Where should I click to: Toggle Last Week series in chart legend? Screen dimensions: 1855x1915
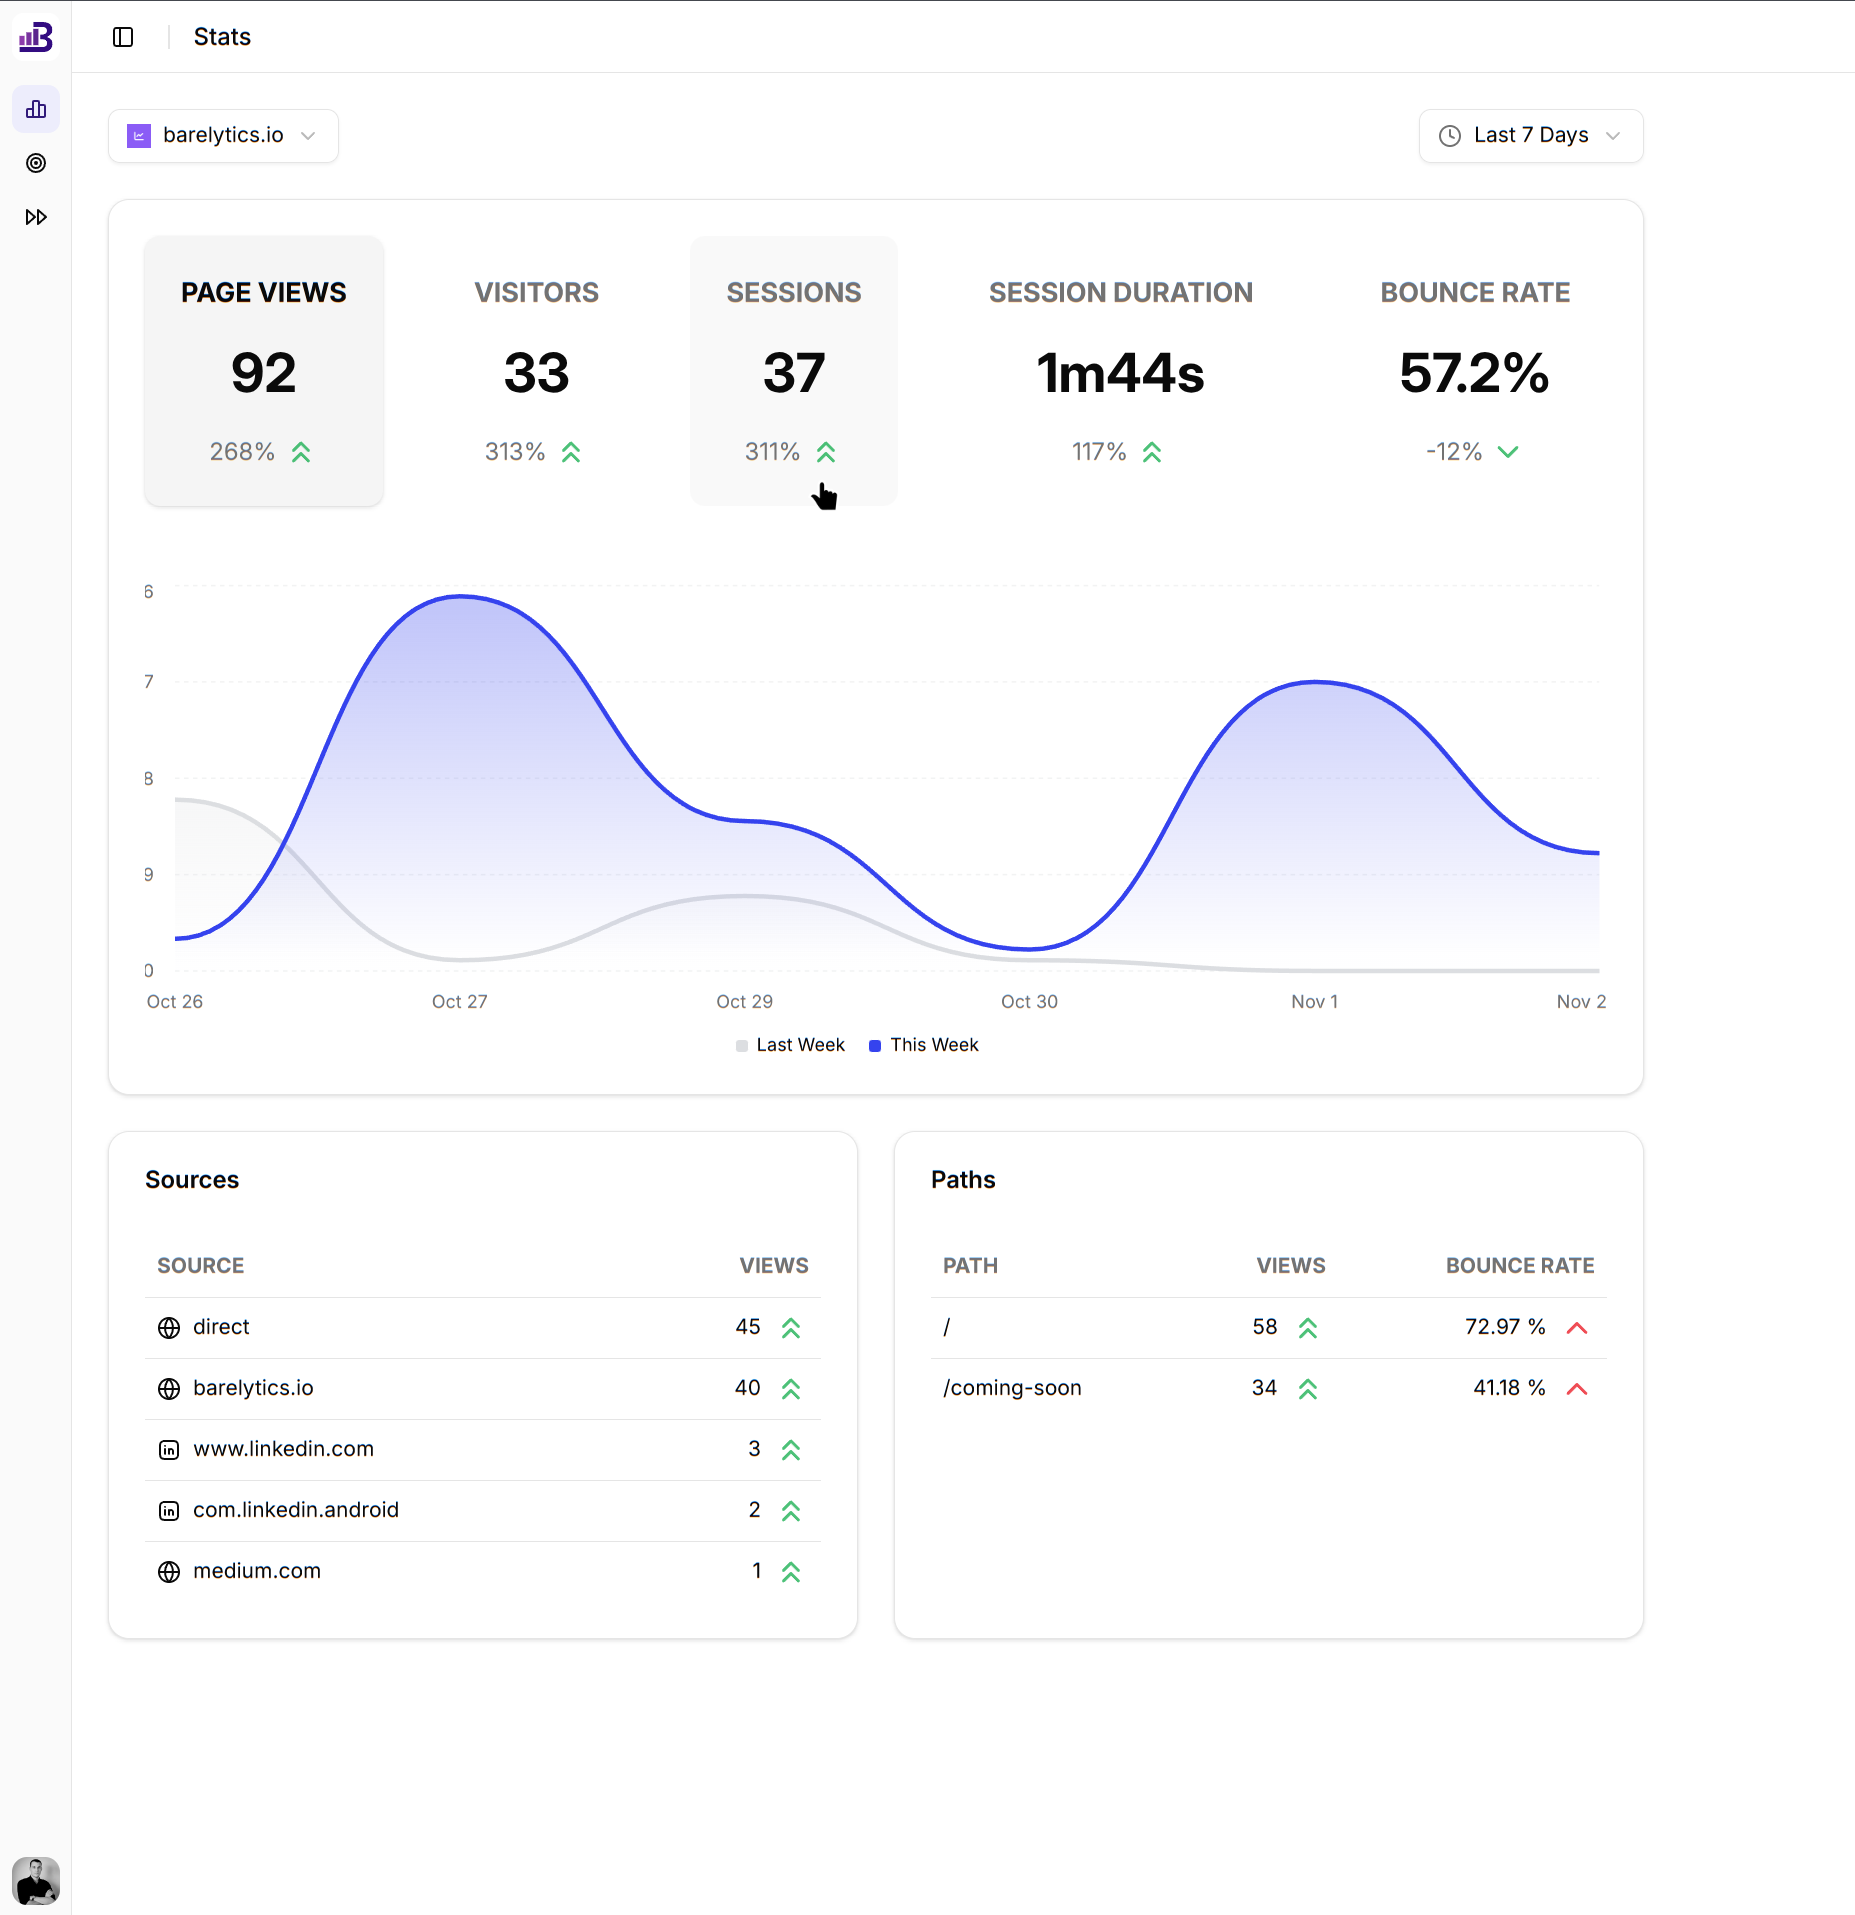(790, 1045)
